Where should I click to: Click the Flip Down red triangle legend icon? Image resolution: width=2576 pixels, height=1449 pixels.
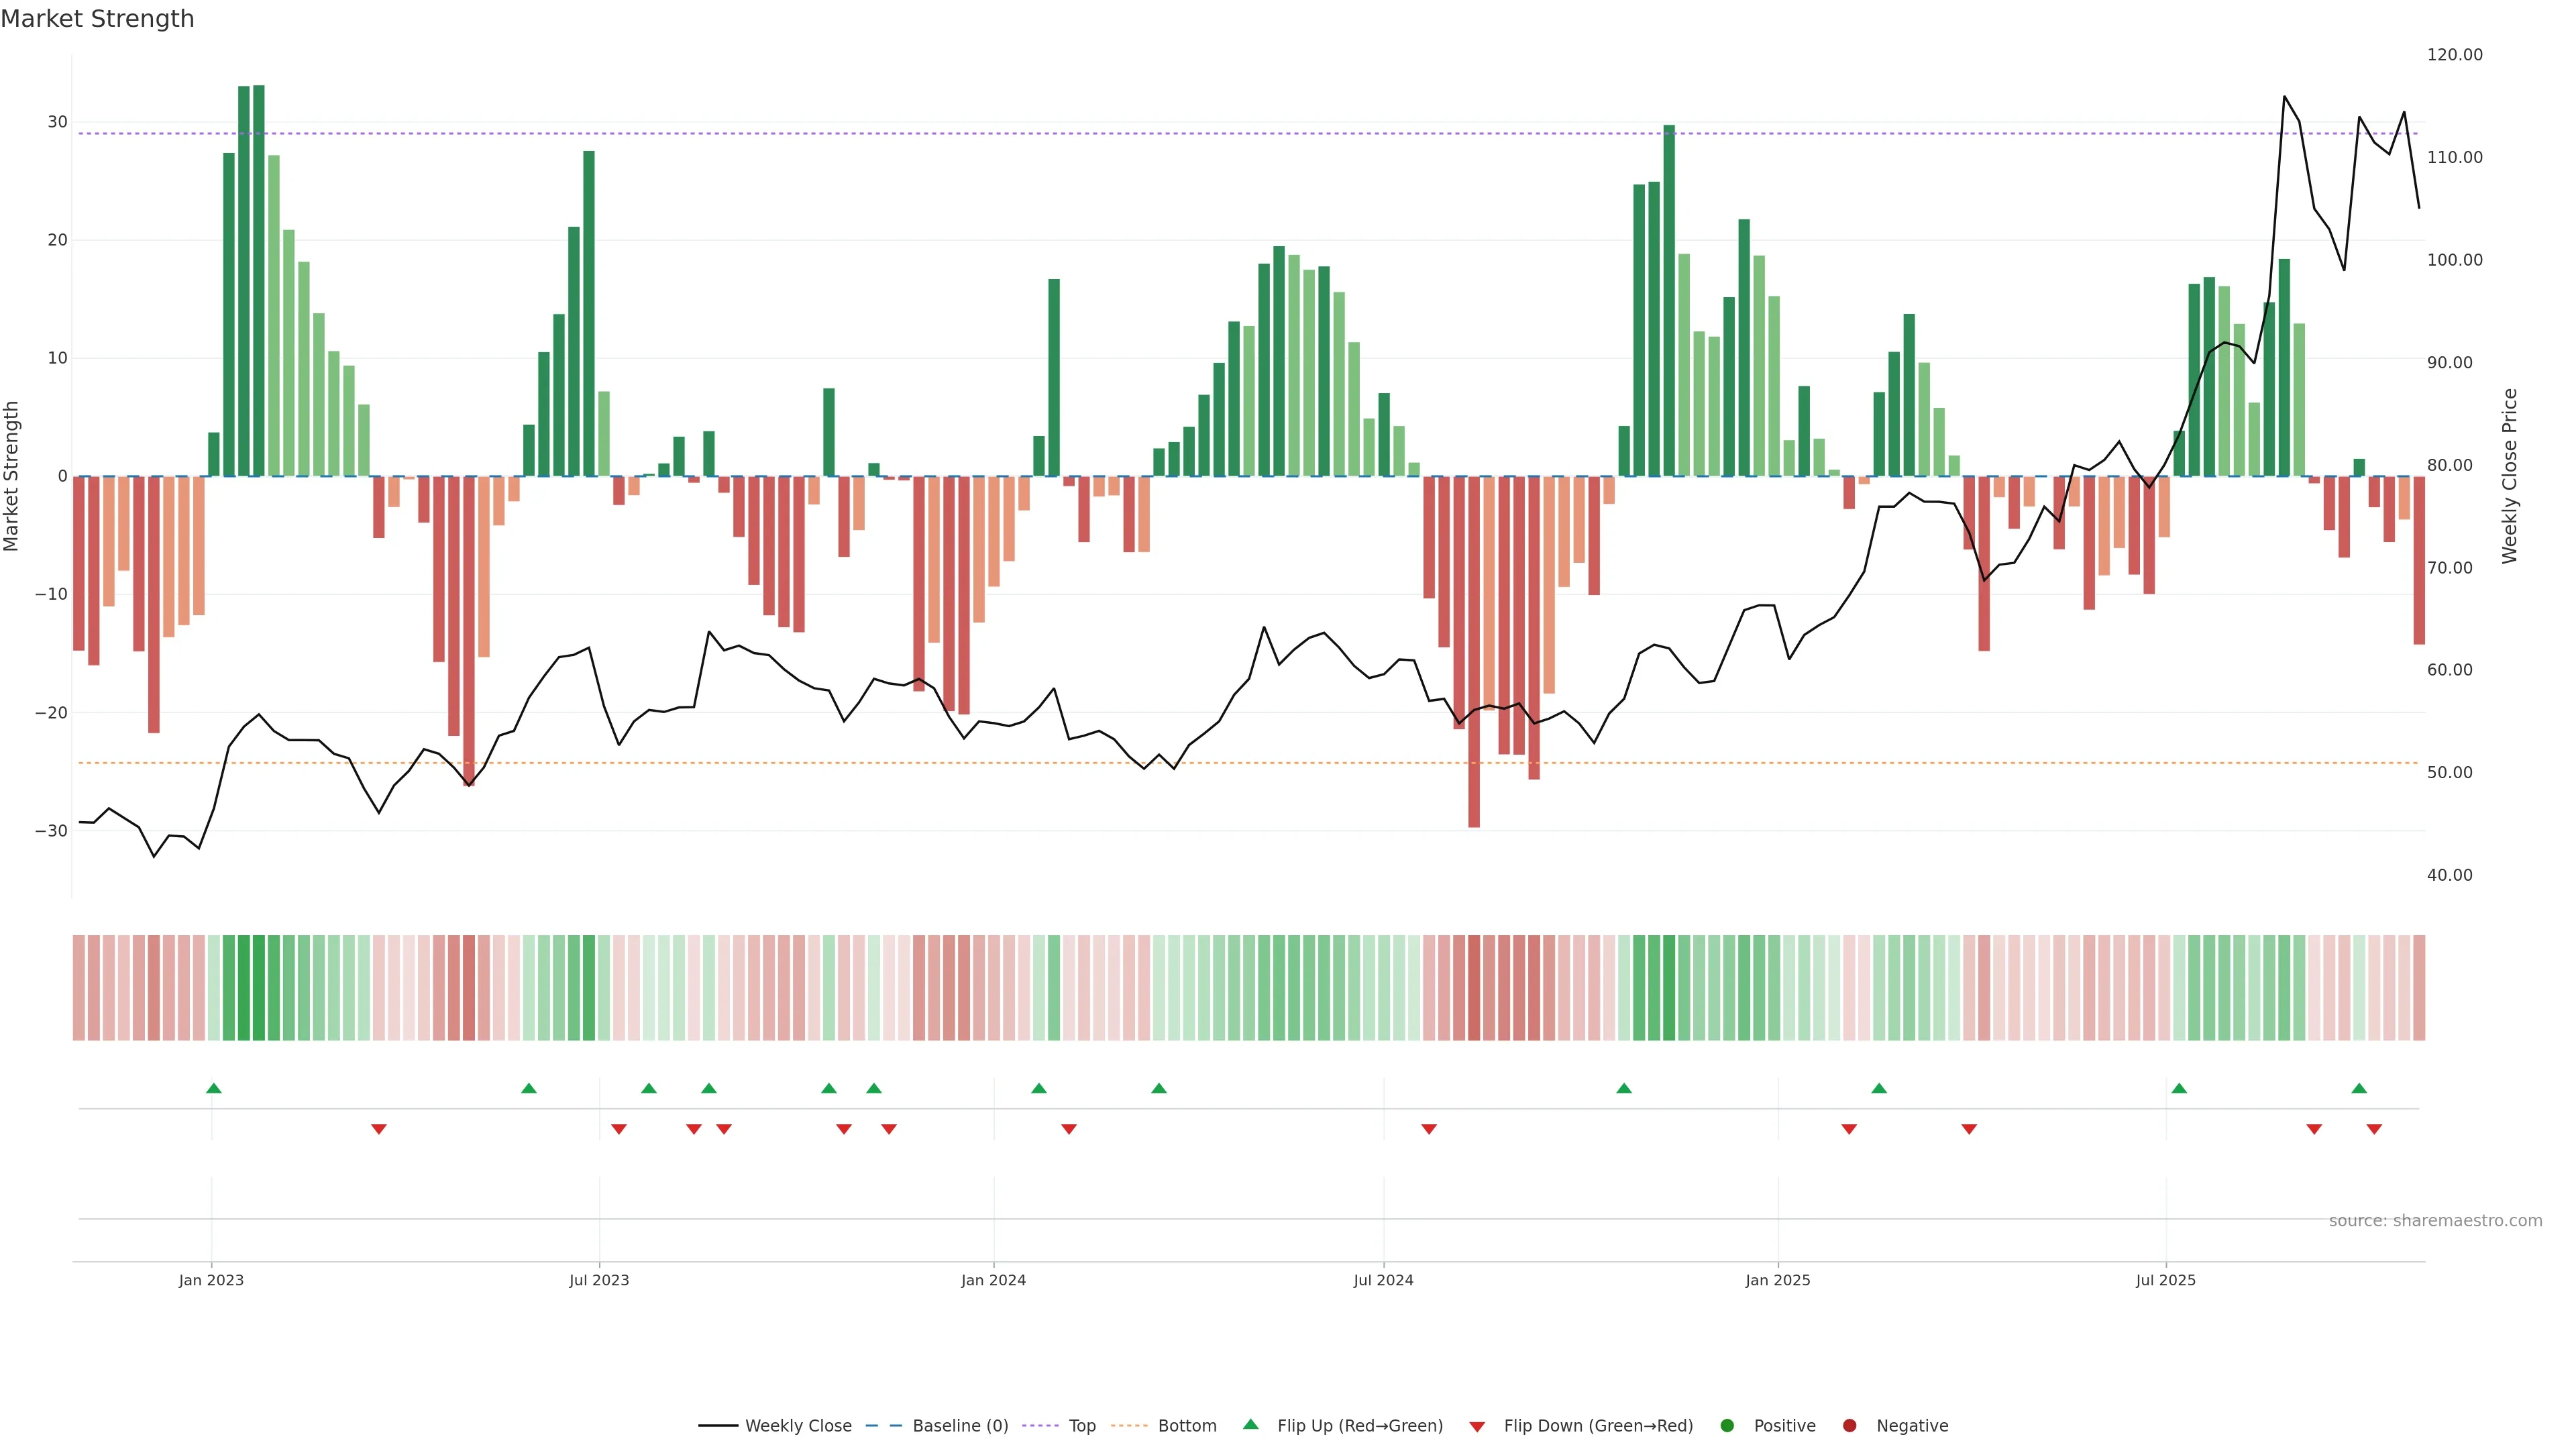click(x=1476, y=1426)
